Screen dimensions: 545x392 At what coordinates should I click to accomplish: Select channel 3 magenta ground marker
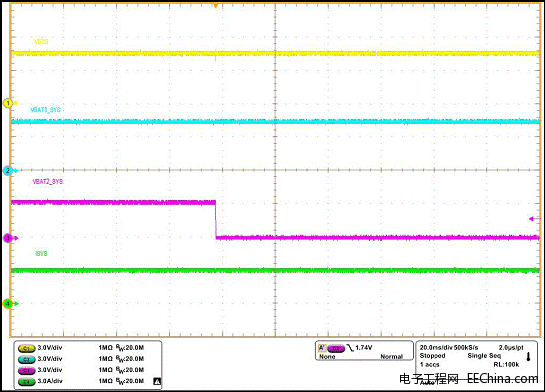(x=9, y=238)
